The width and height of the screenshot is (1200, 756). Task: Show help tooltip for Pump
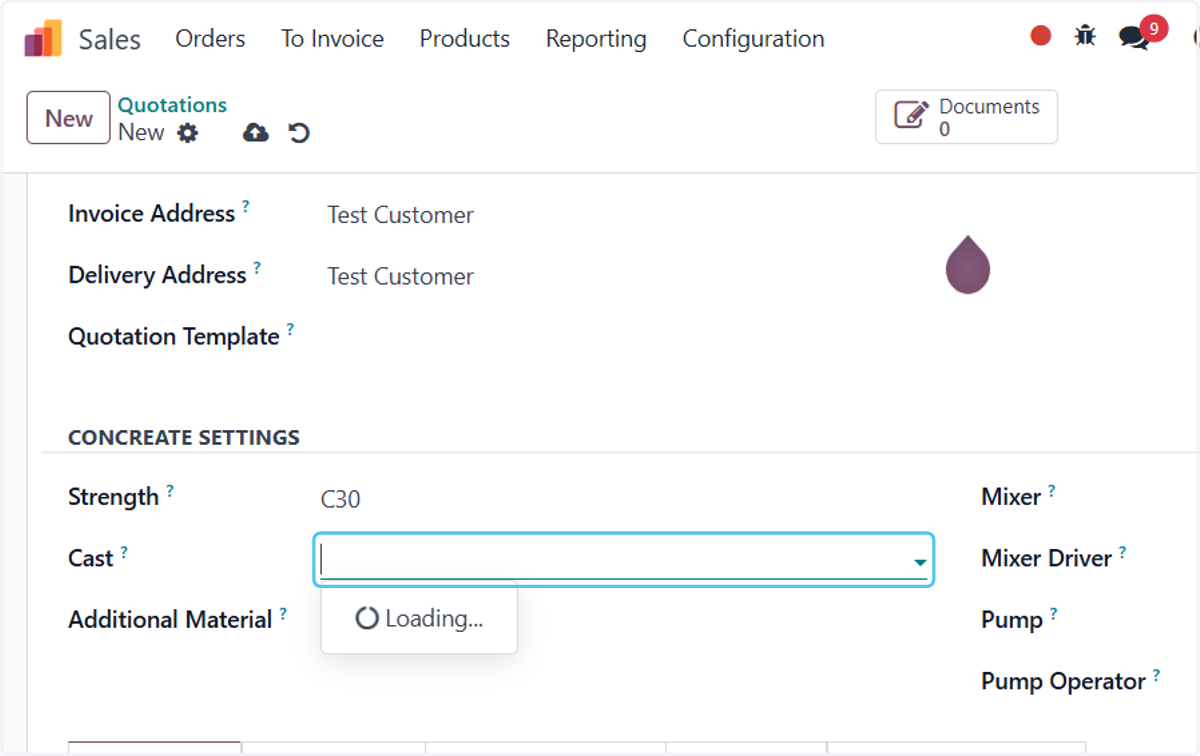pos(1053,612)
